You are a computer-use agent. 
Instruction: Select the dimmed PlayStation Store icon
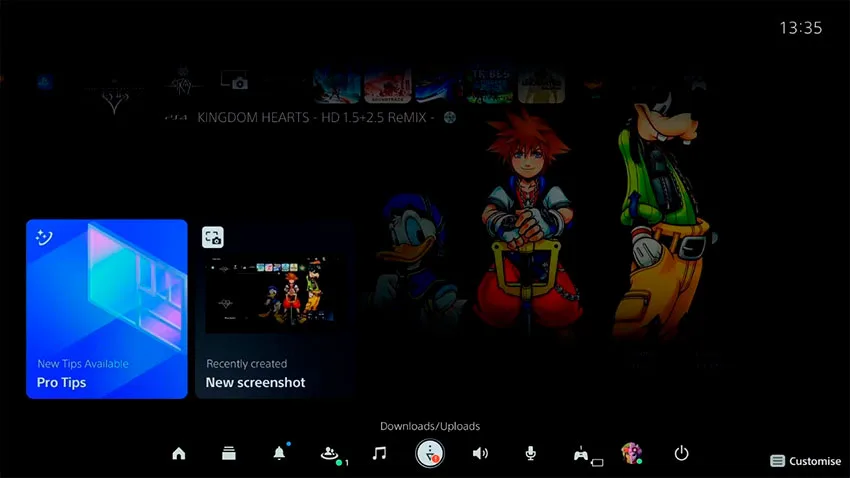click(44, 82)
